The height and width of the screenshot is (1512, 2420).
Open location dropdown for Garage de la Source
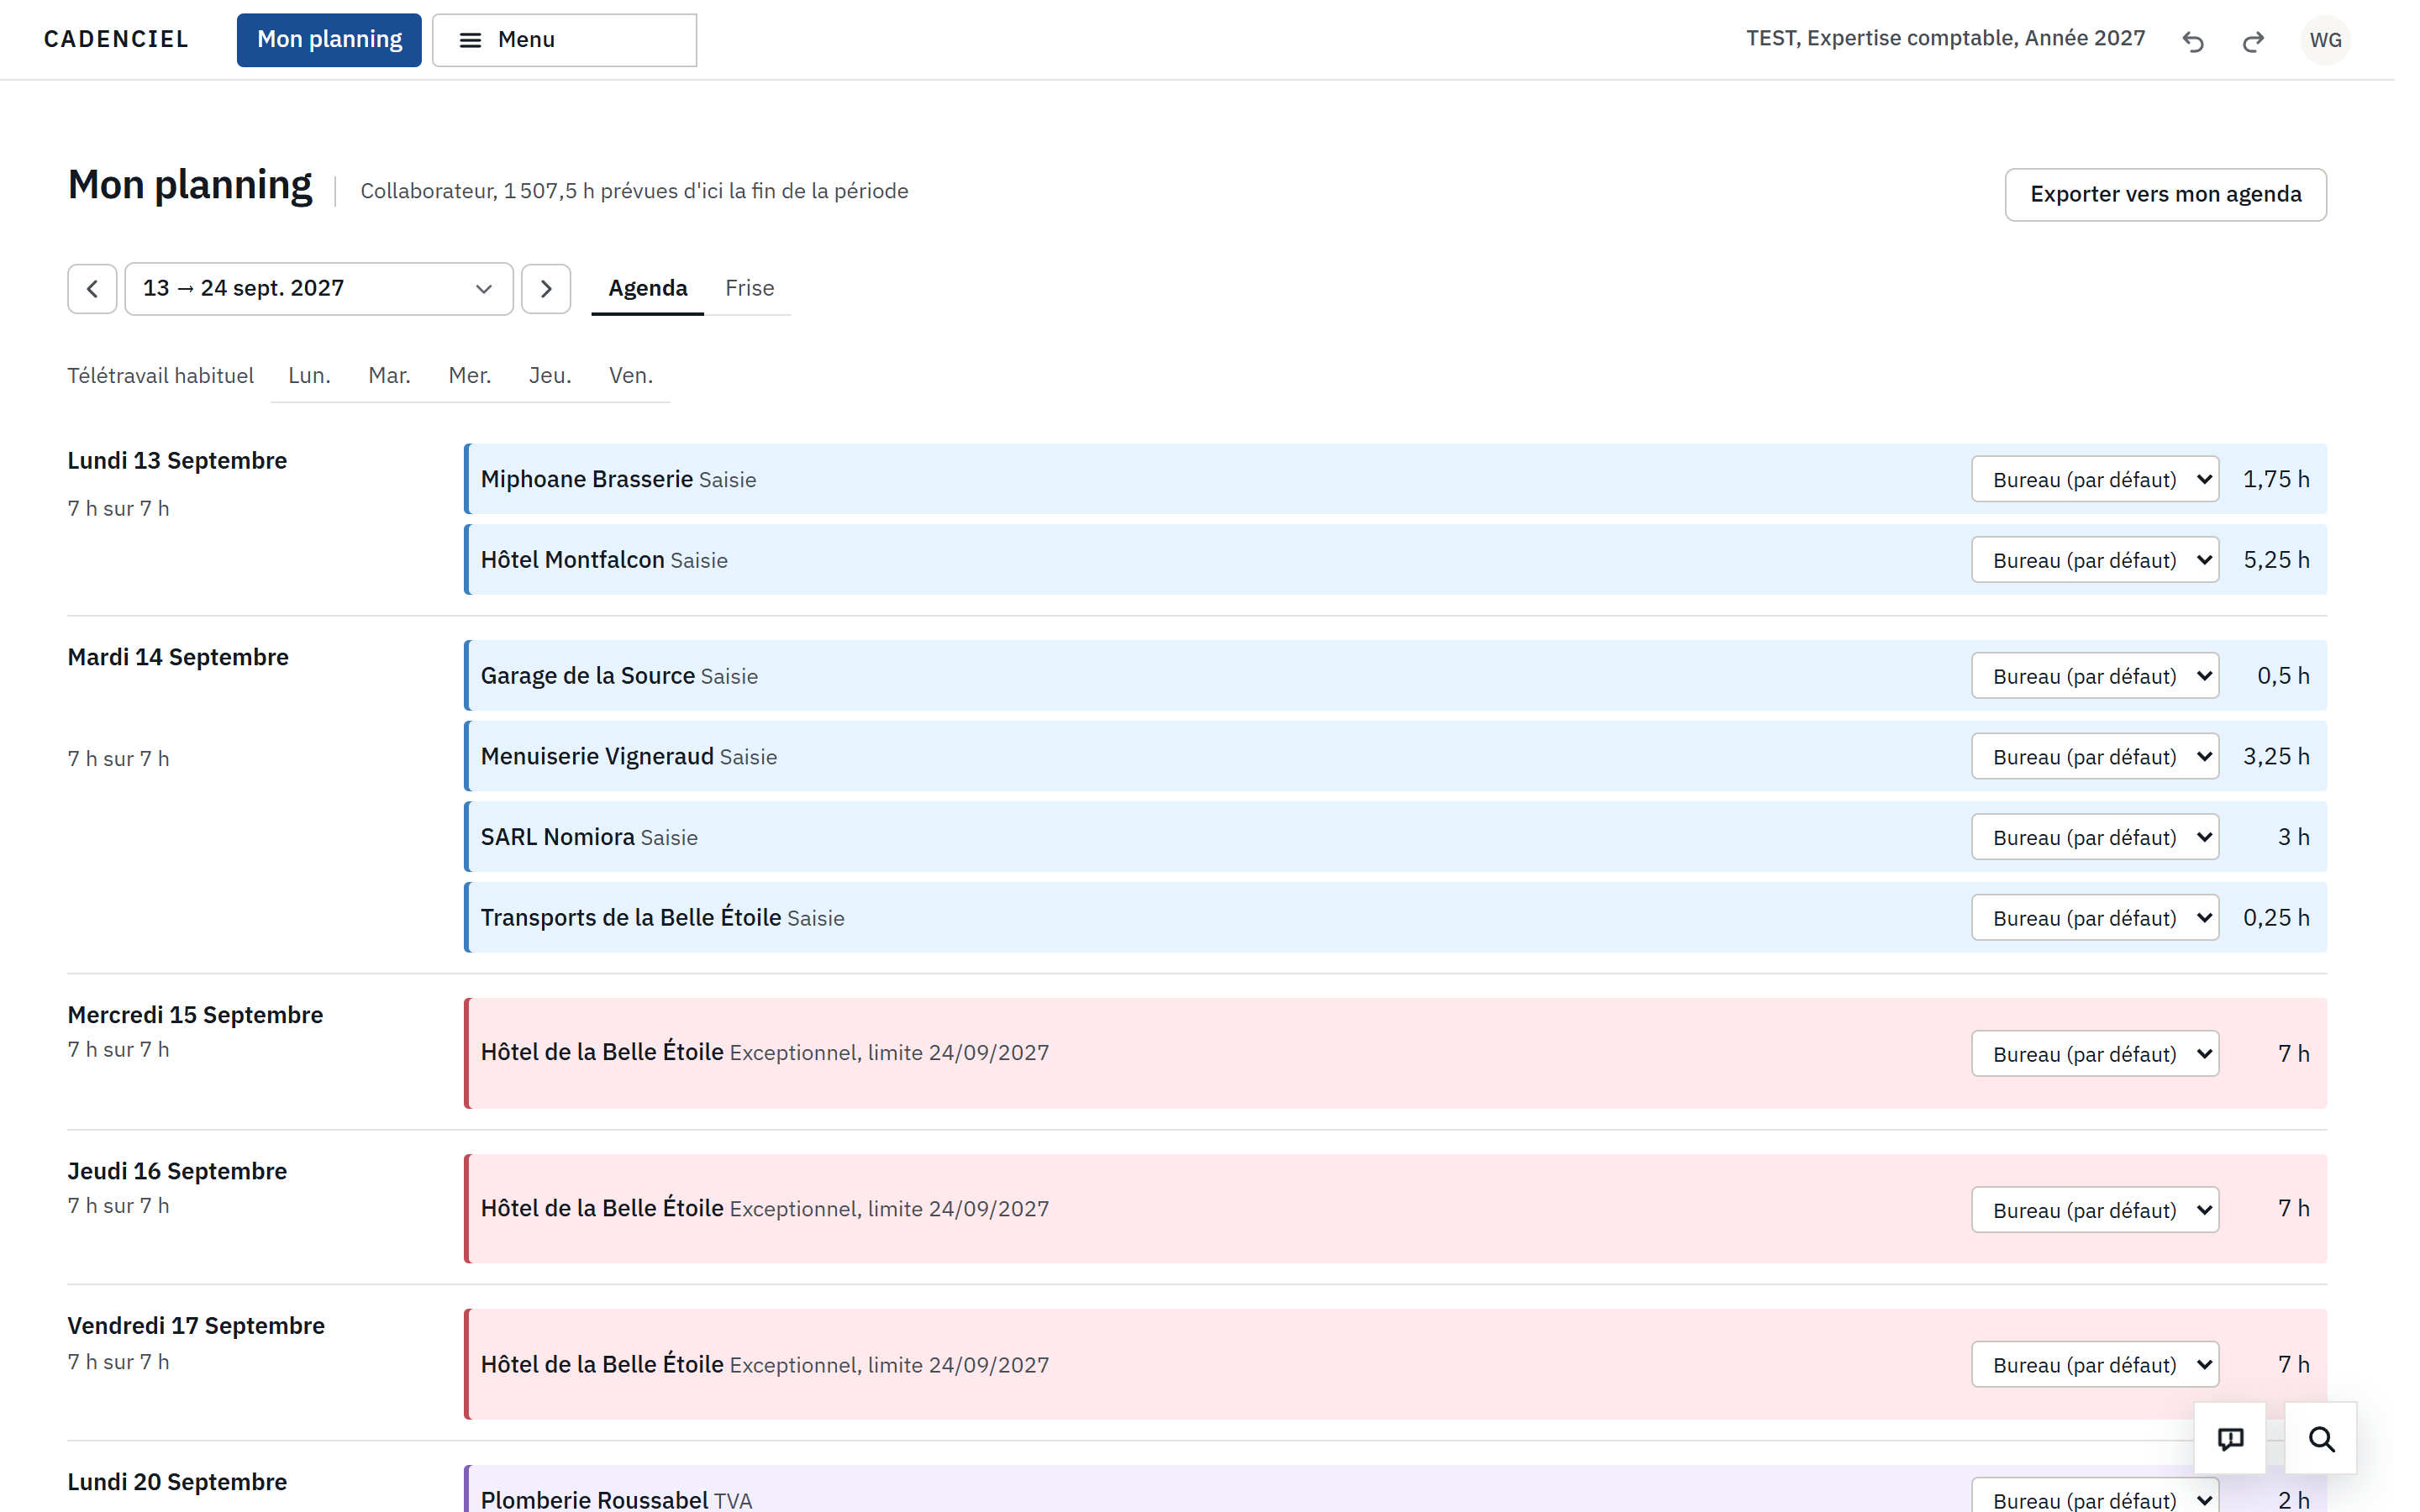[x=2095, y=676]
